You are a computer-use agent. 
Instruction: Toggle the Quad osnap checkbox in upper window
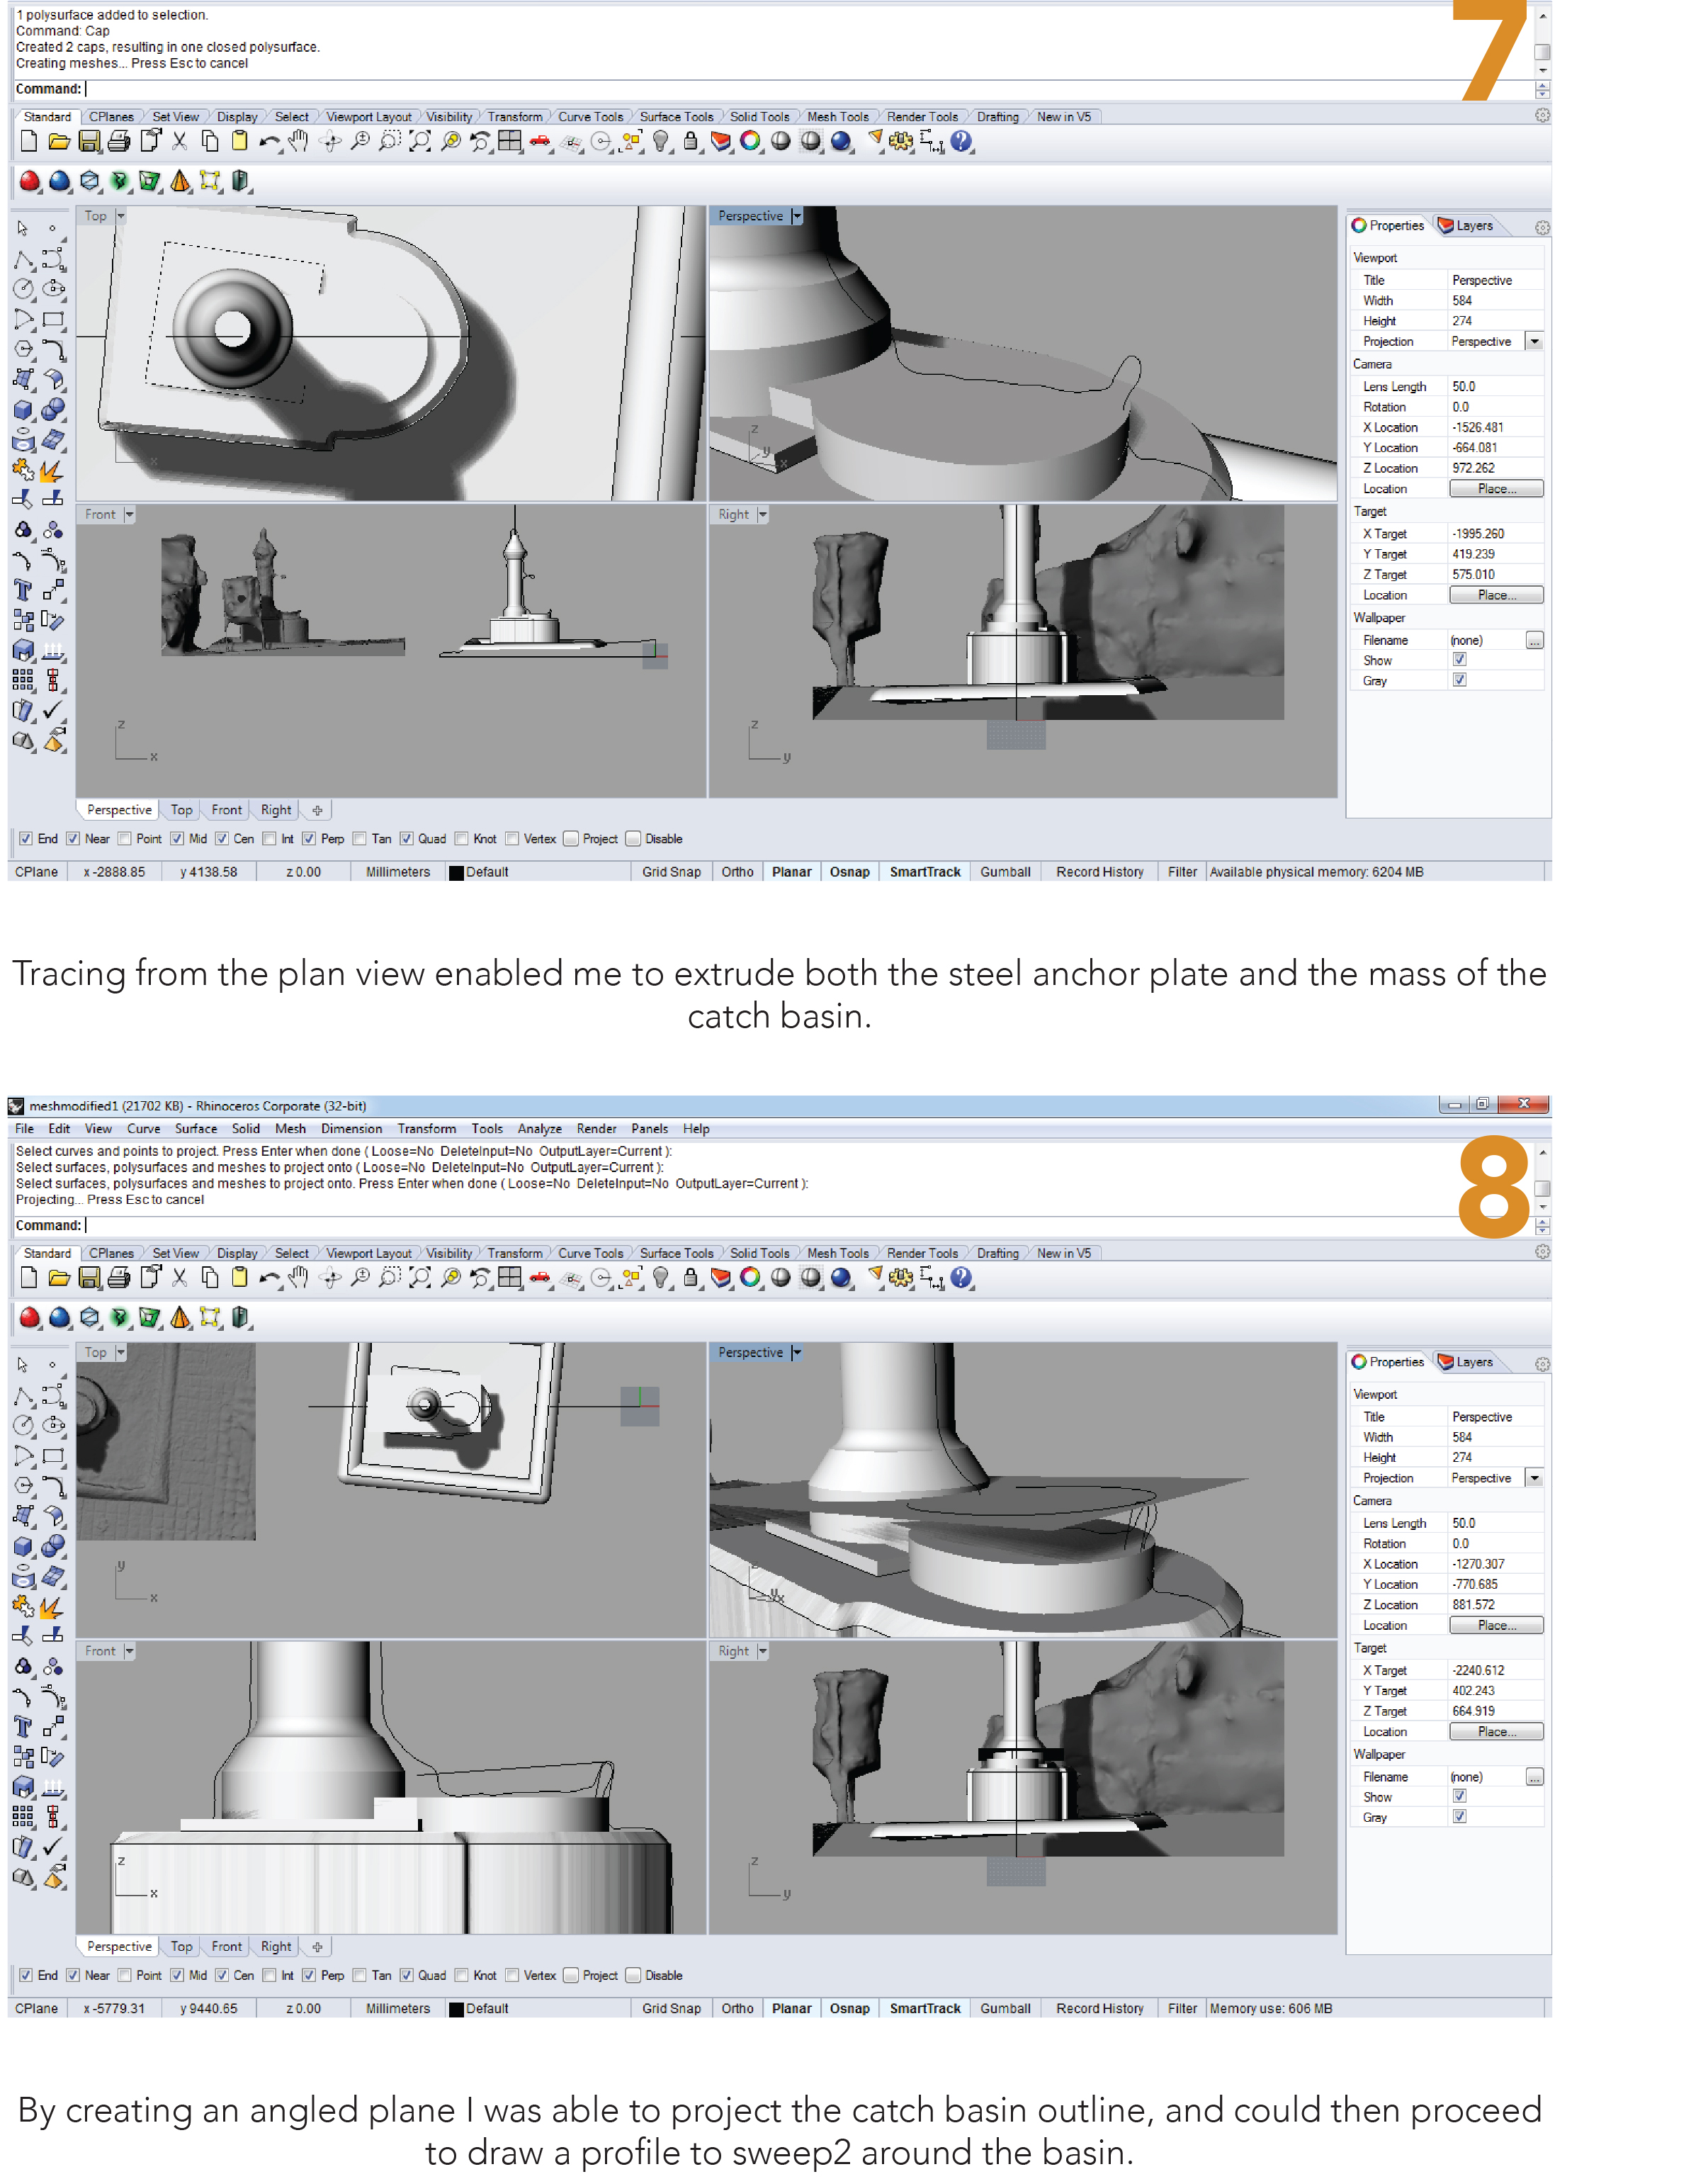(407, 839)
